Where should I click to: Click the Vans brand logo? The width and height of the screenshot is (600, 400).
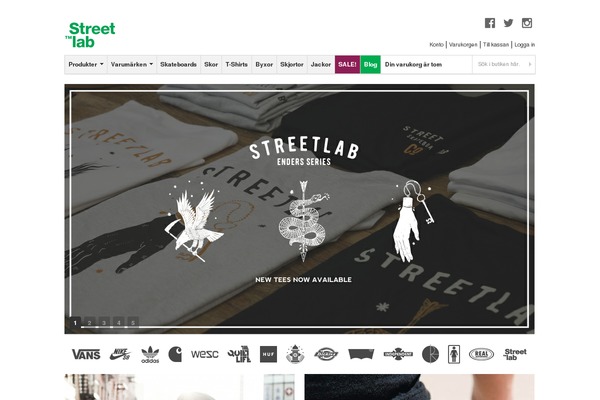tap(86, 354)
